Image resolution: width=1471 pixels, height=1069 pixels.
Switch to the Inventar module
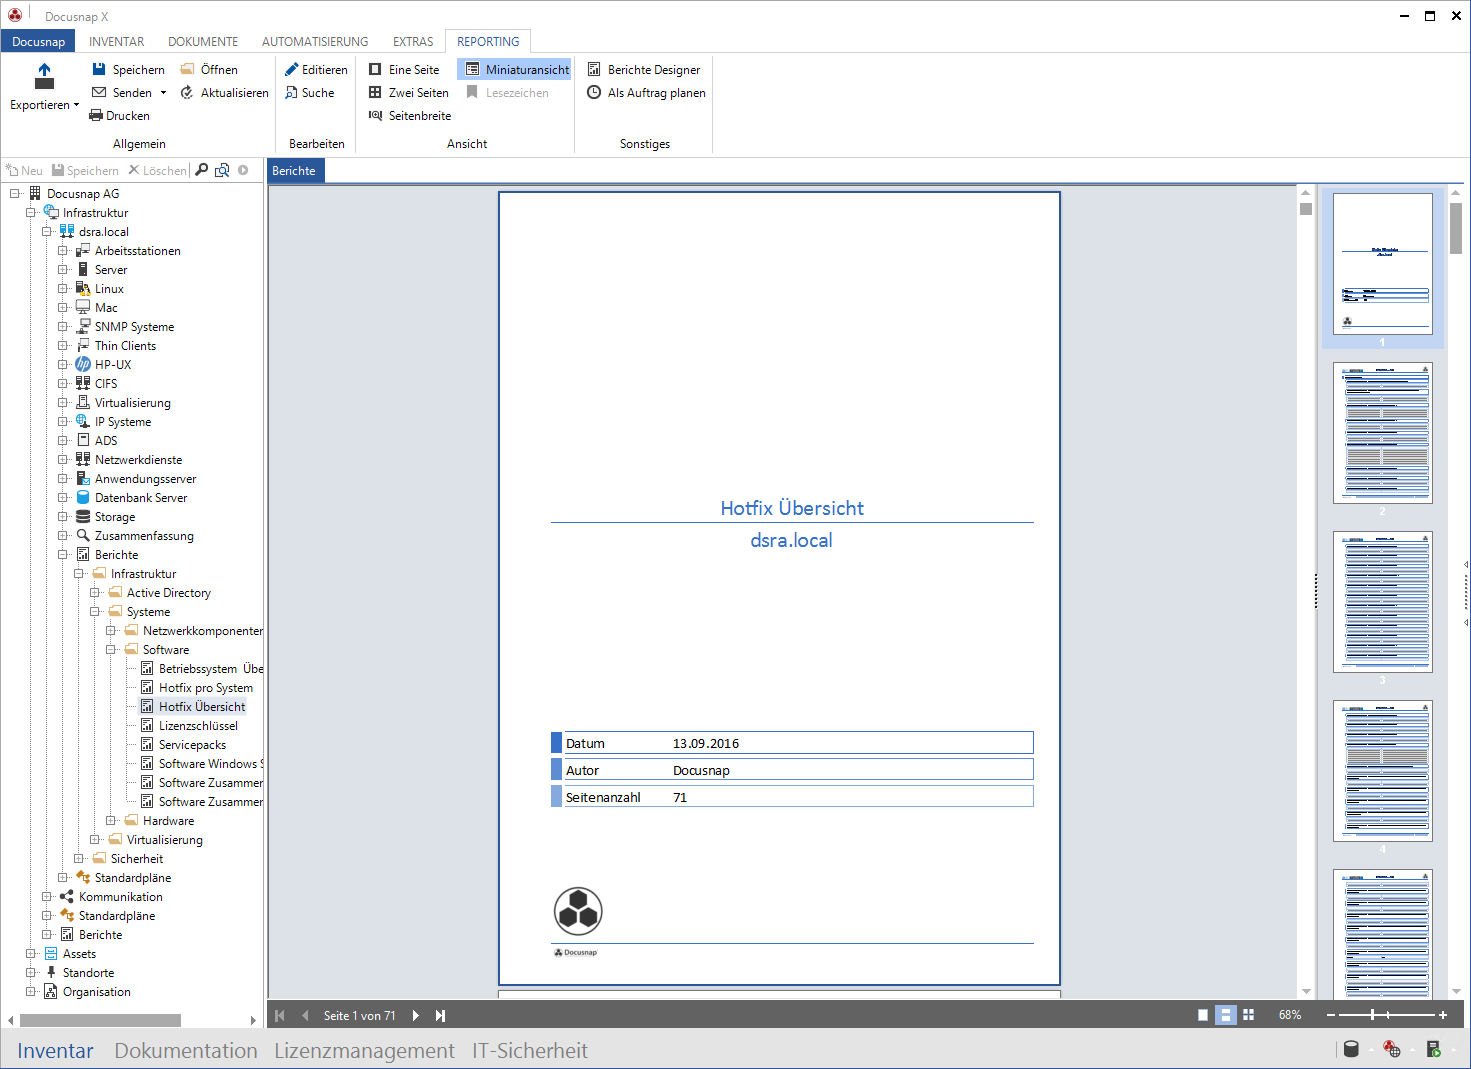(55, 1050)
